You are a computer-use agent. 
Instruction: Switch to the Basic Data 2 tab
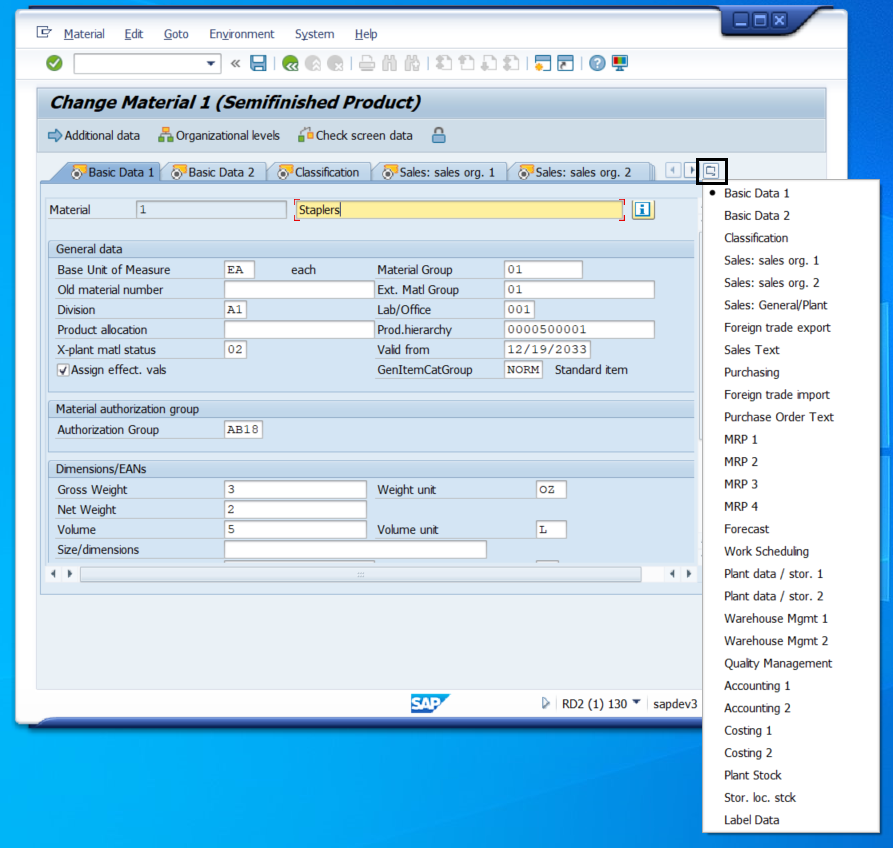tap(214, 172)
